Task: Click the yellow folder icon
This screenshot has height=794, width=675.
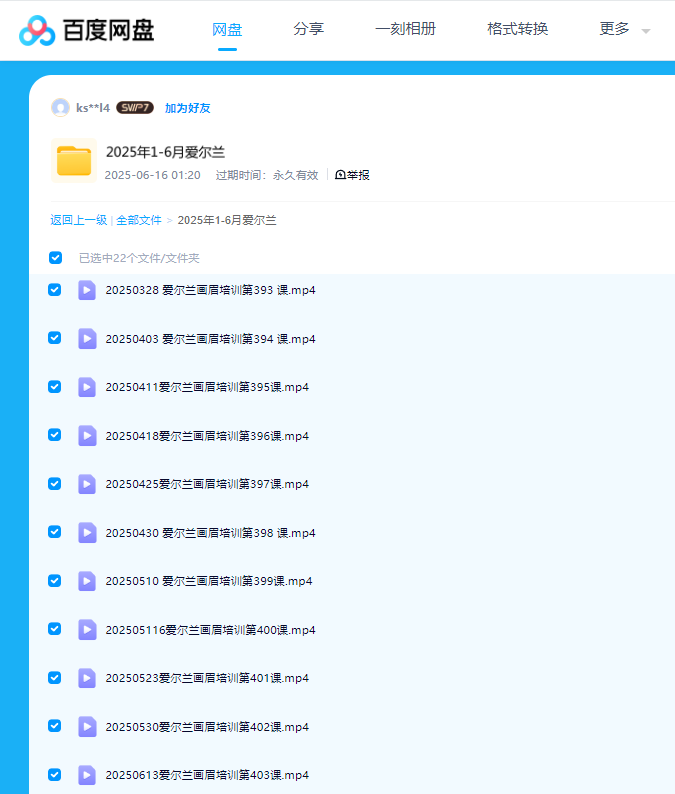Action: click(x=73, y=161)
